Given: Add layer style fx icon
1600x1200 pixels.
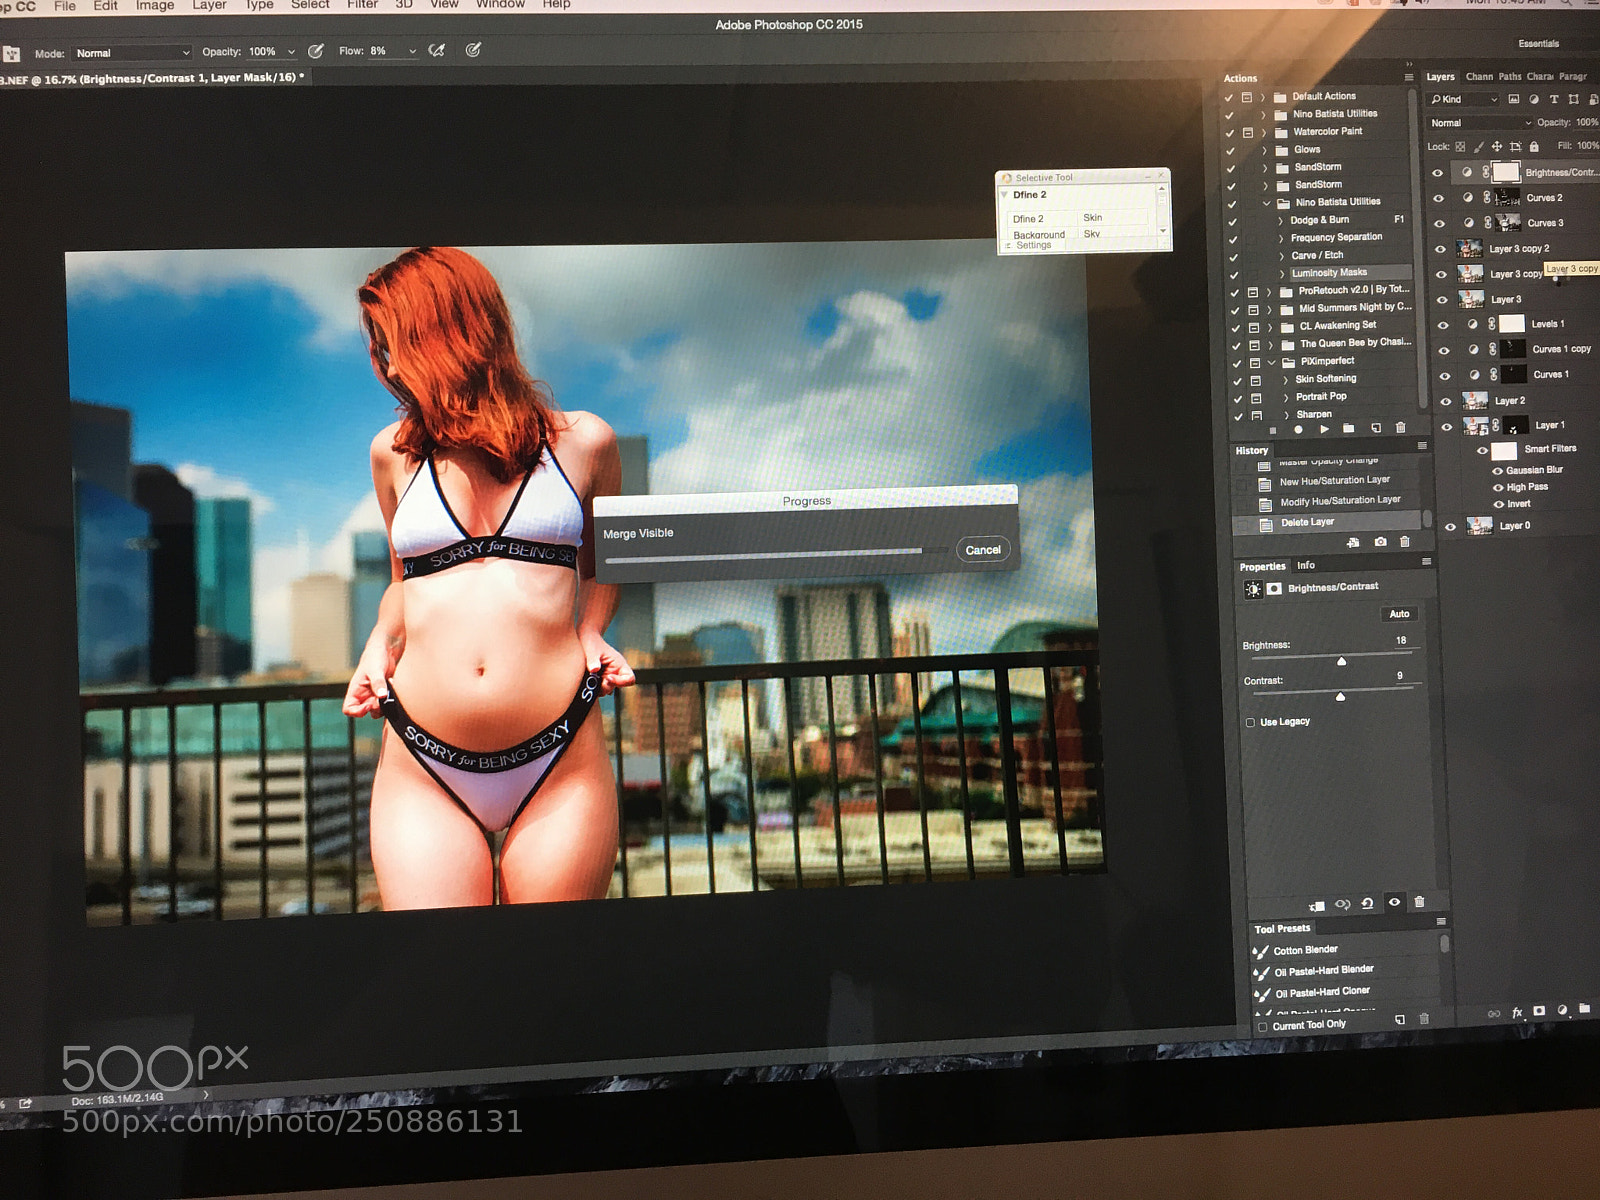Looking at the screenshot, I should click(1517, 1012).
